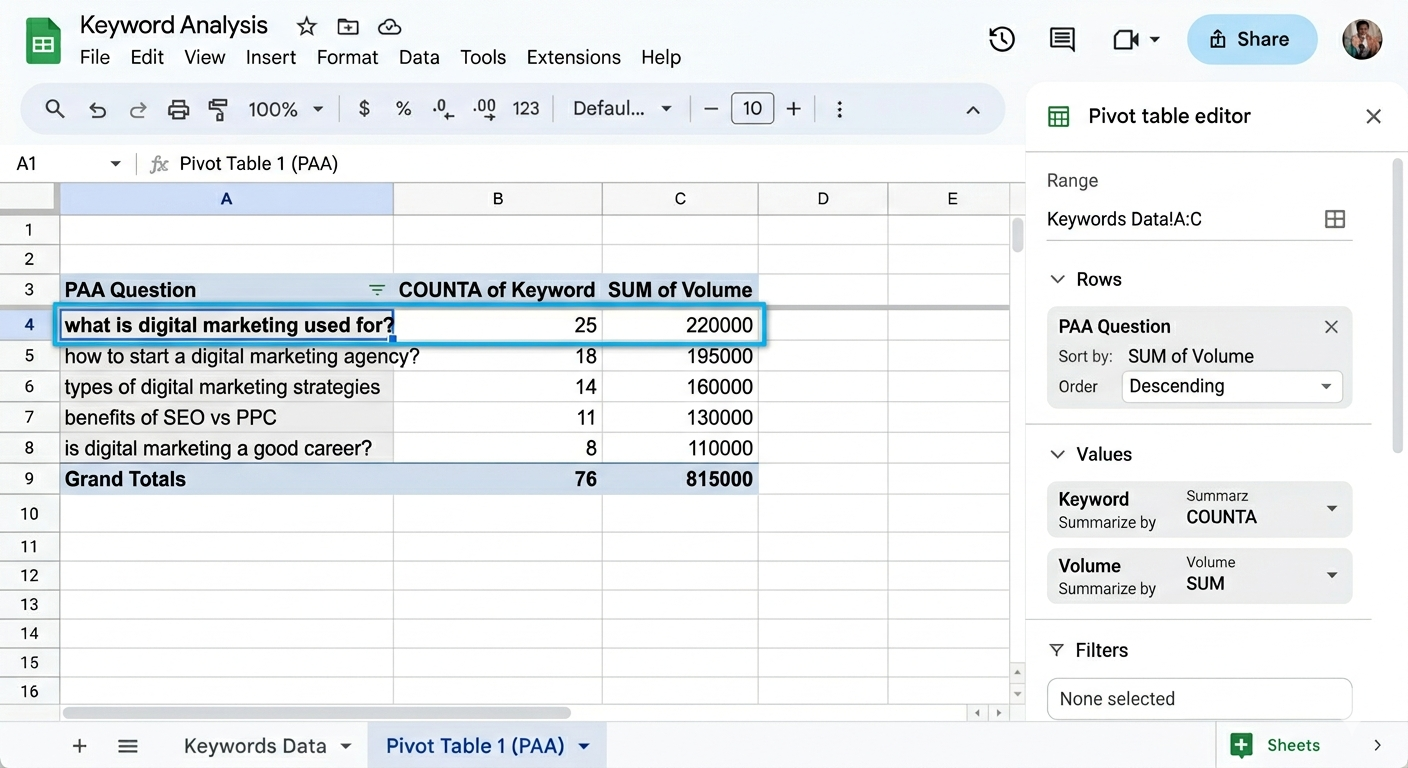The height and width of the screenshot is (768, 1408).
Task: Format selection as currency
Action: pyautogui.click(x=364, y=109)
